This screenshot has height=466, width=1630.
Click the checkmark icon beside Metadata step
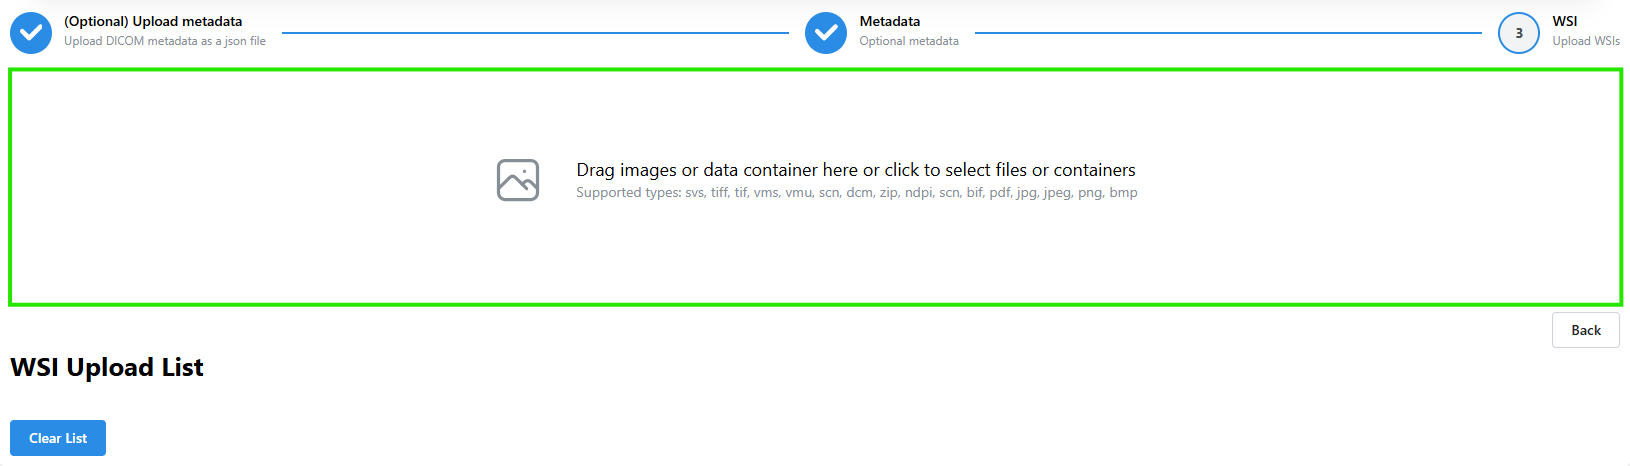pos(826,33)
